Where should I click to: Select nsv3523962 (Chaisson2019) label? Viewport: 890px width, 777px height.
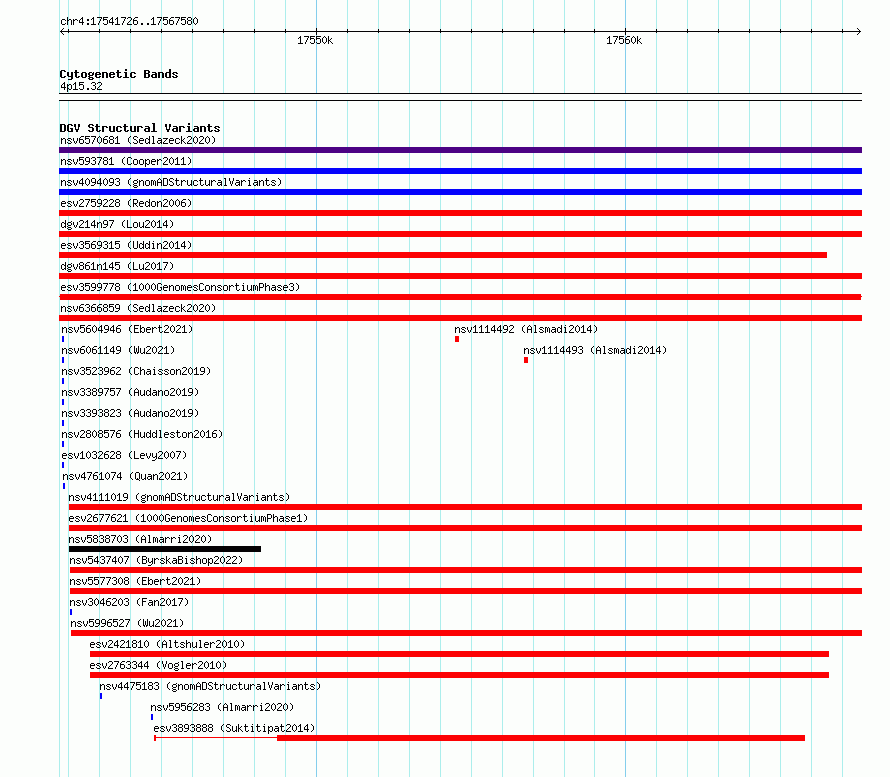click(x=136, y=371)
